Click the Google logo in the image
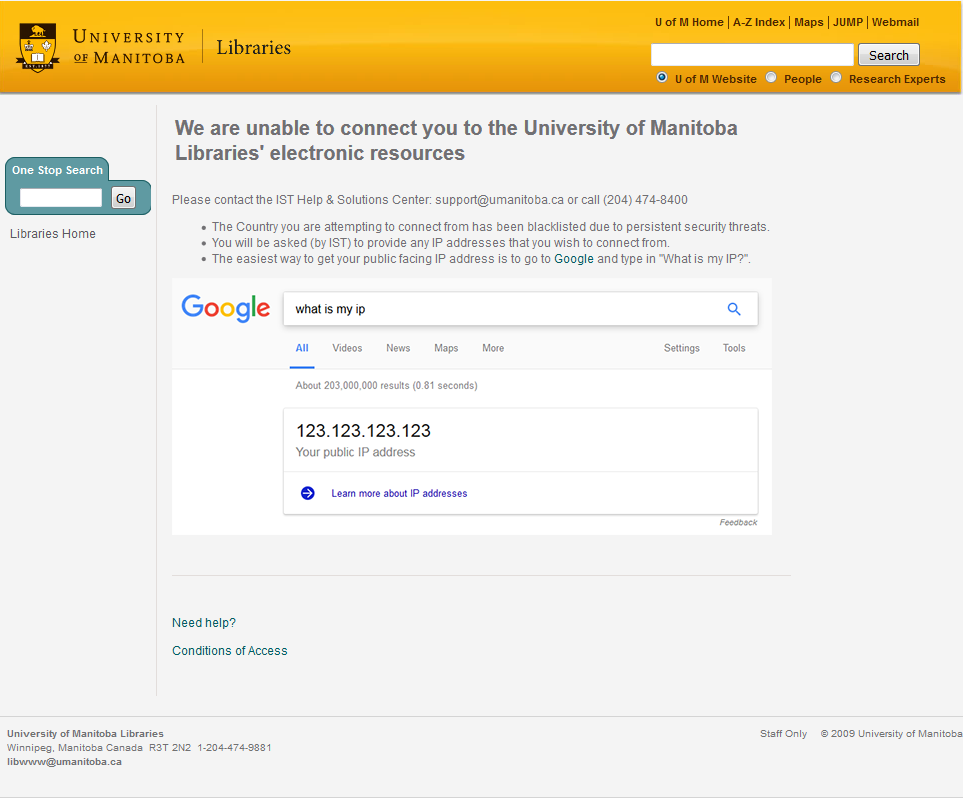This screenshot has width=963, height=798. pyautogui.click(x=226, y=308)
